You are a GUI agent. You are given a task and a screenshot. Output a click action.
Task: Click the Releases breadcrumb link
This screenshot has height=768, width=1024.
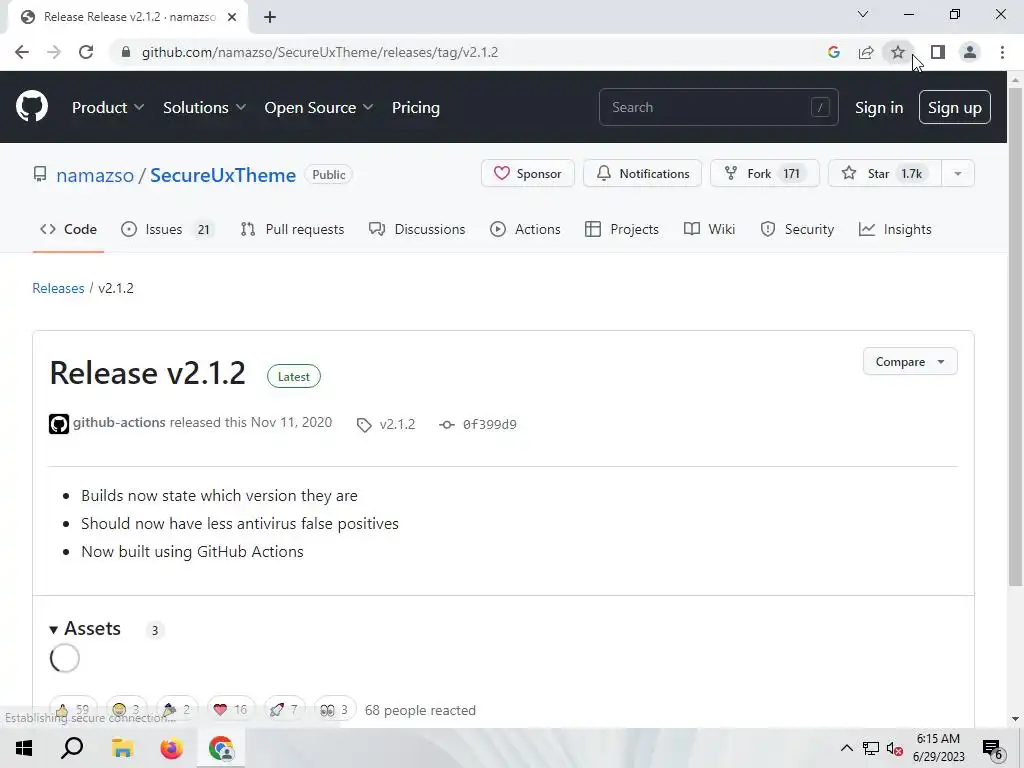pos(58,288)
